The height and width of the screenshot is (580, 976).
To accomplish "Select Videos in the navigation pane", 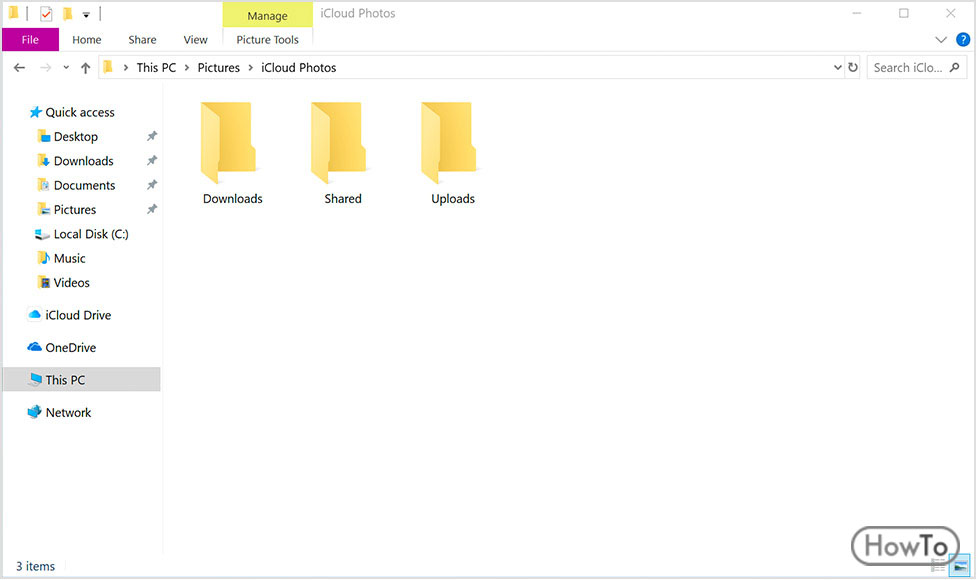I will tap(63, 283).
